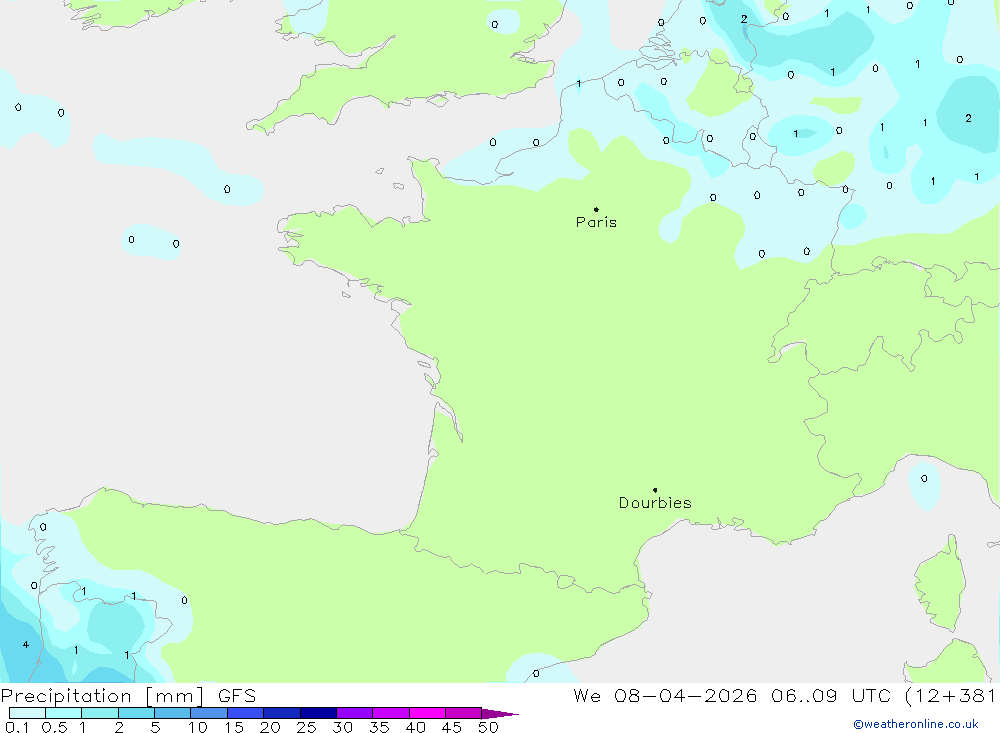Click the legend scale label '0.1'
Viewport: 1000px width, 733px height.
click(x=17, y=727)
